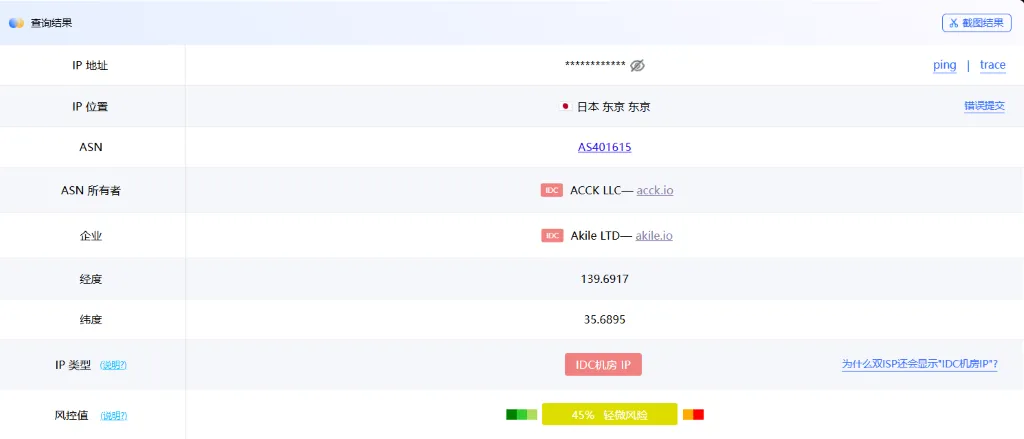Open the ping link
This screenshot has width=1024, height=439.
944,65
